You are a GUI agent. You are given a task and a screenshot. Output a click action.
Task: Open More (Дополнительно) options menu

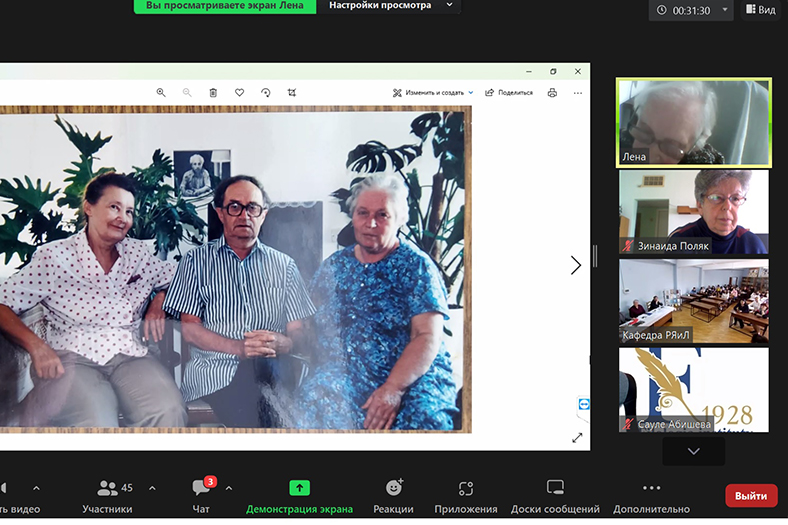coord(652,489)
